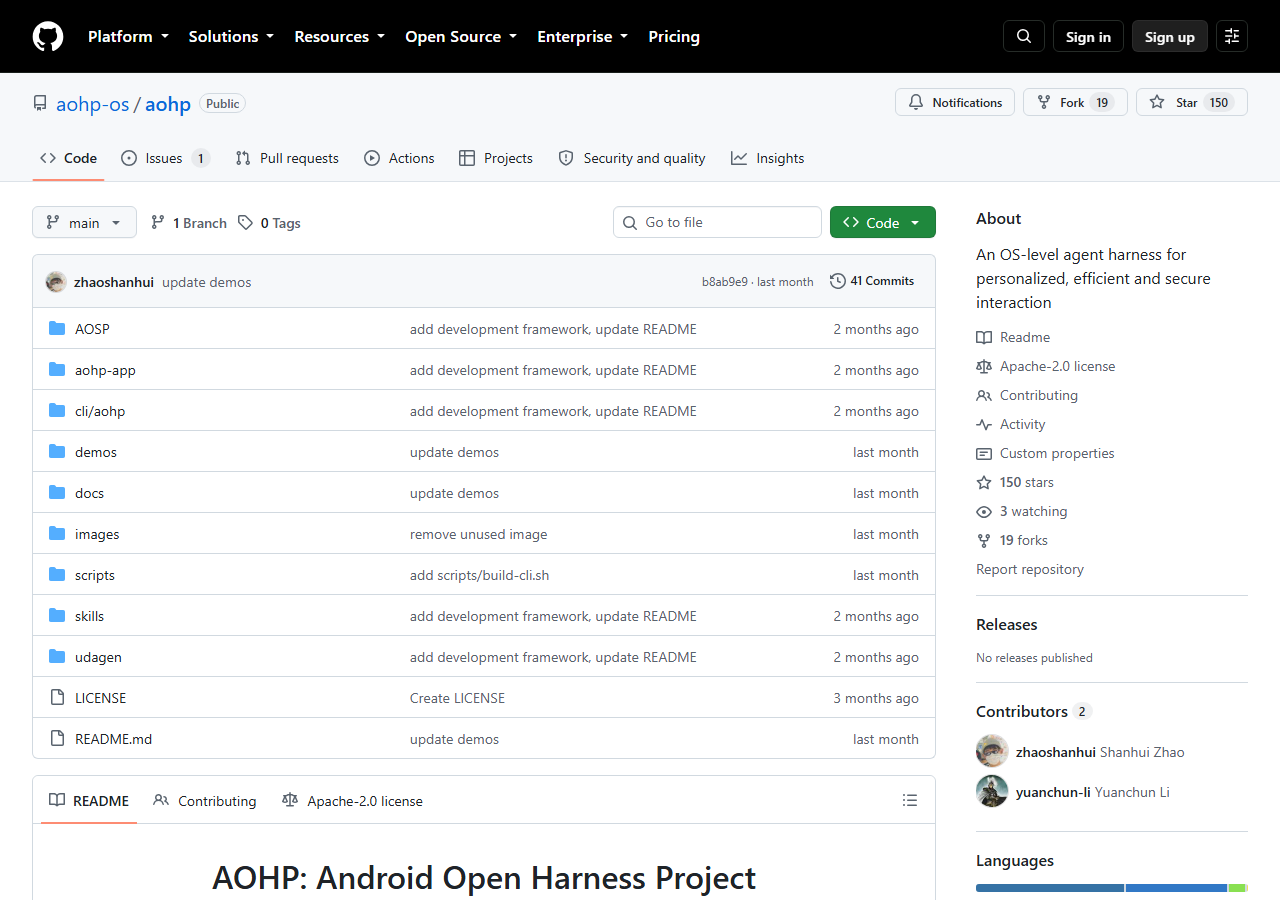1280x900 pixels.
Task: Star the repository with Star button
Action: 1192,102
